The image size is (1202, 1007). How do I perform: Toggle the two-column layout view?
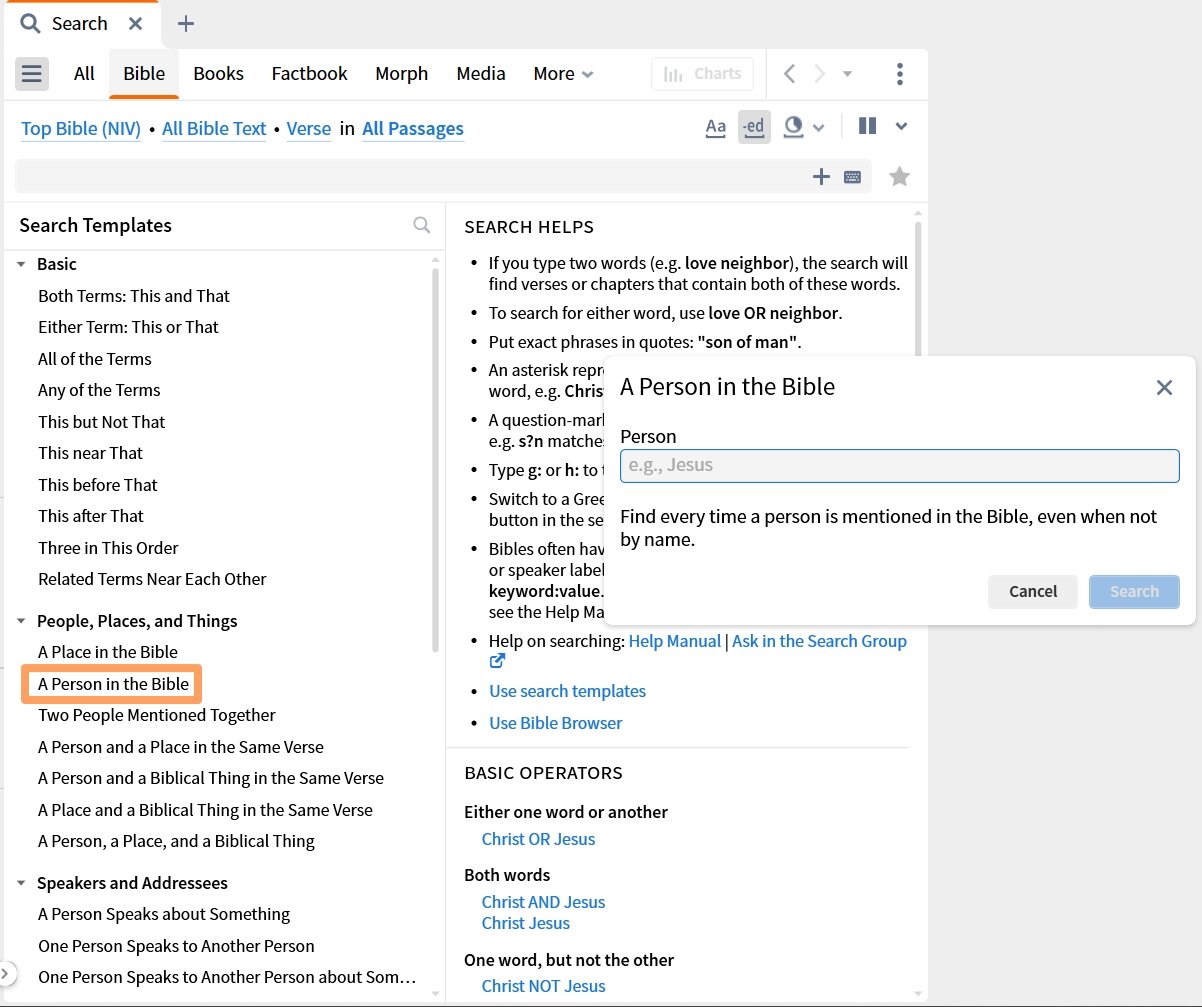[x=867, y=127]
